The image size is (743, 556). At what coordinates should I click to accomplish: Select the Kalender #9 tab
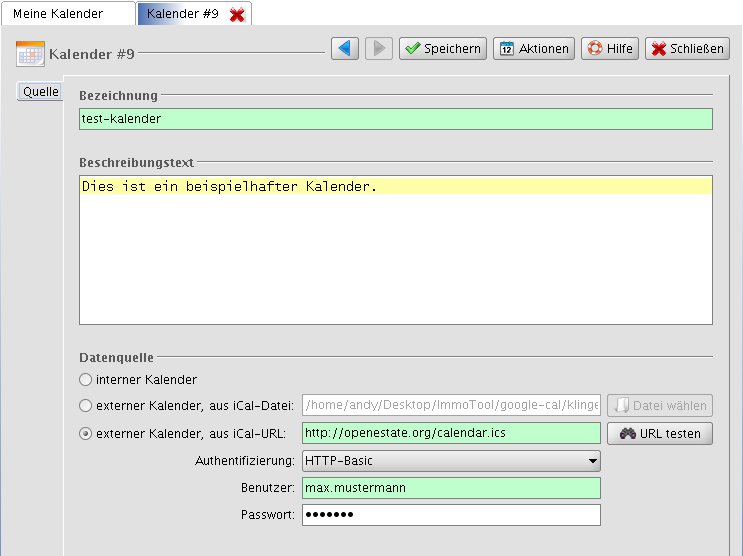182,14
